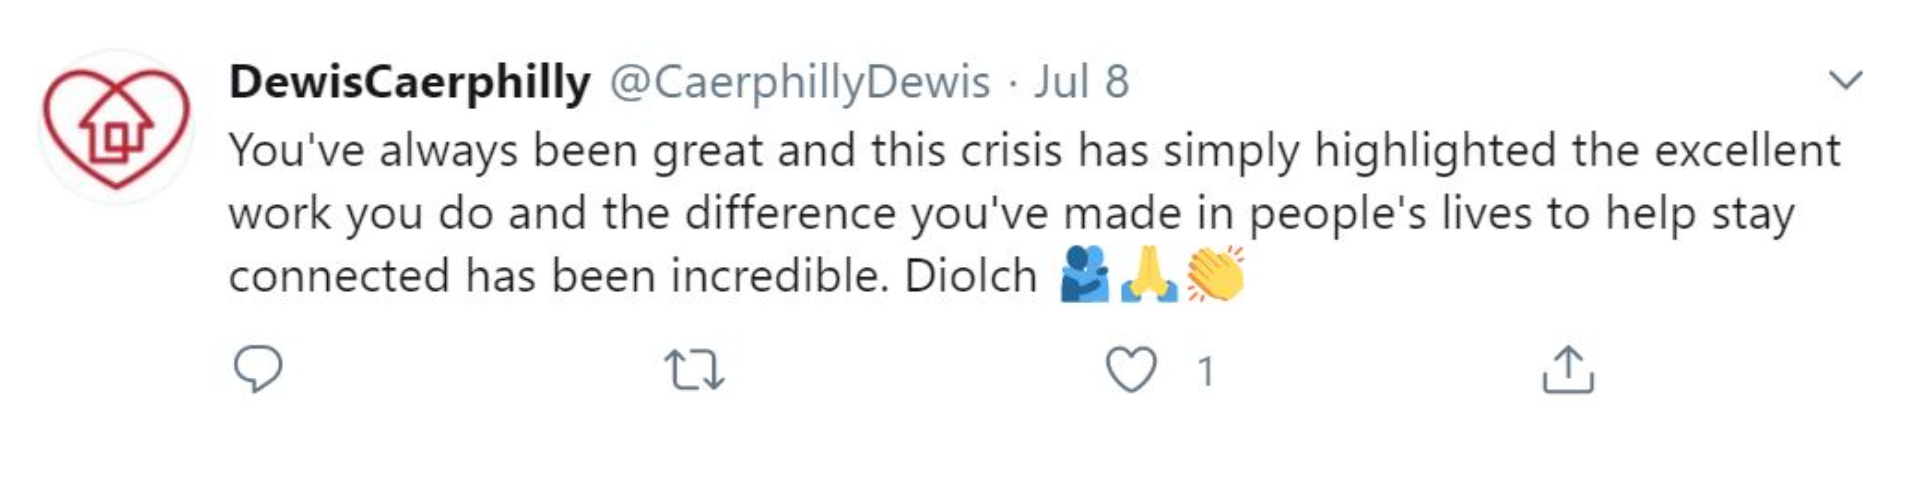This screenshot has height=480, width=1920.
Task: Open the heart-house profile avatar
Action: tap(116, 127)
